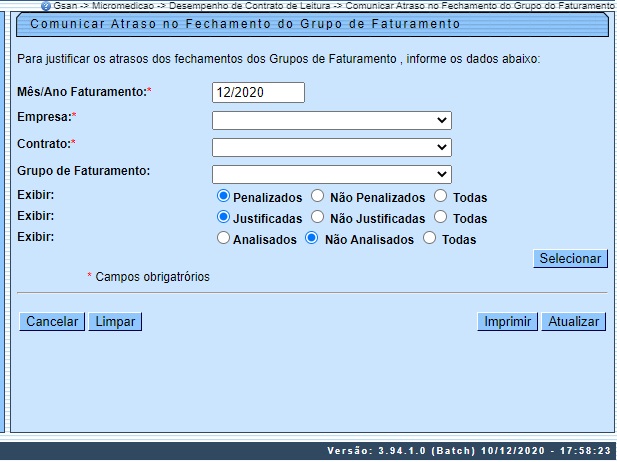Select Todas in the Analisados row
Viewport: 617px width, 462px height.
coord(429,238)
